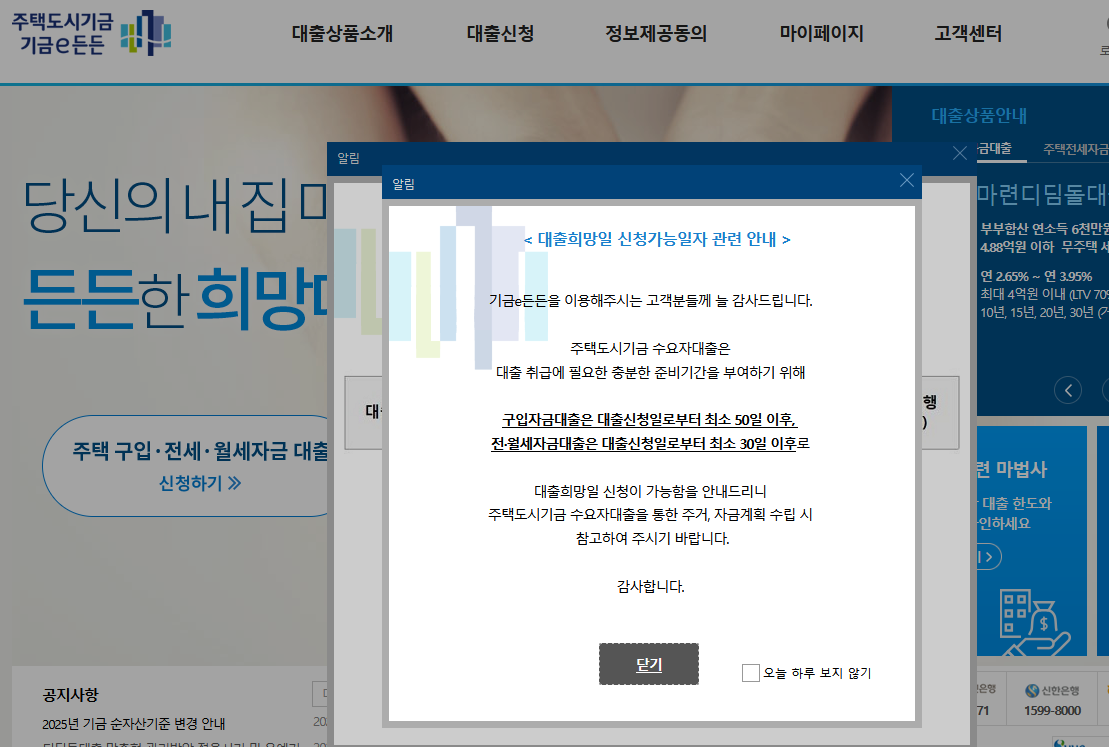Click the 대출희망일 신청가능일자 관련 안내 title
1109x747 pixels.
pos(656,239)
